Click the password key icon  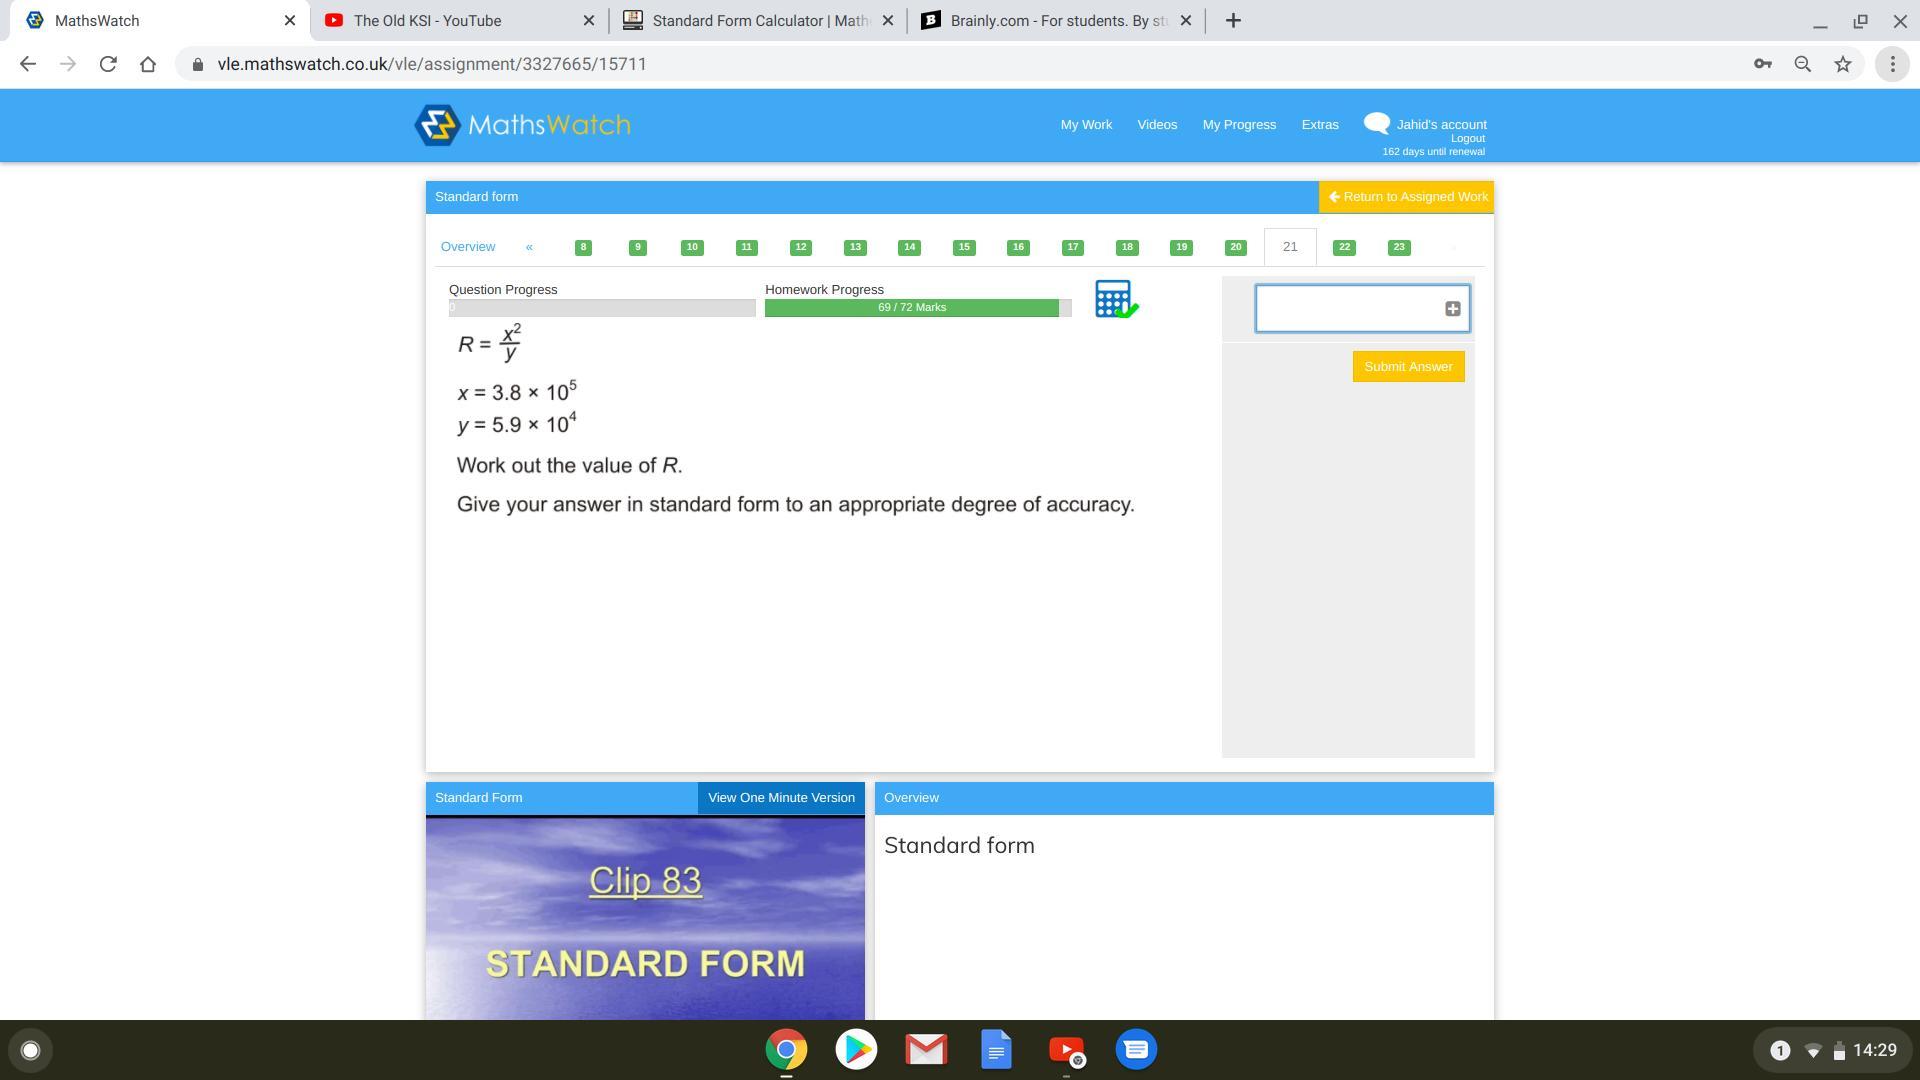(1762, 64)
